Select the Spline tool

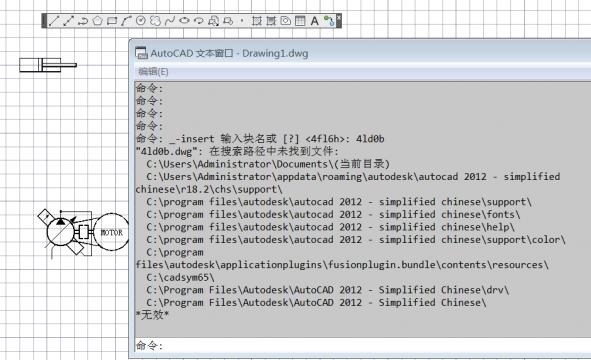pos(170,21)
